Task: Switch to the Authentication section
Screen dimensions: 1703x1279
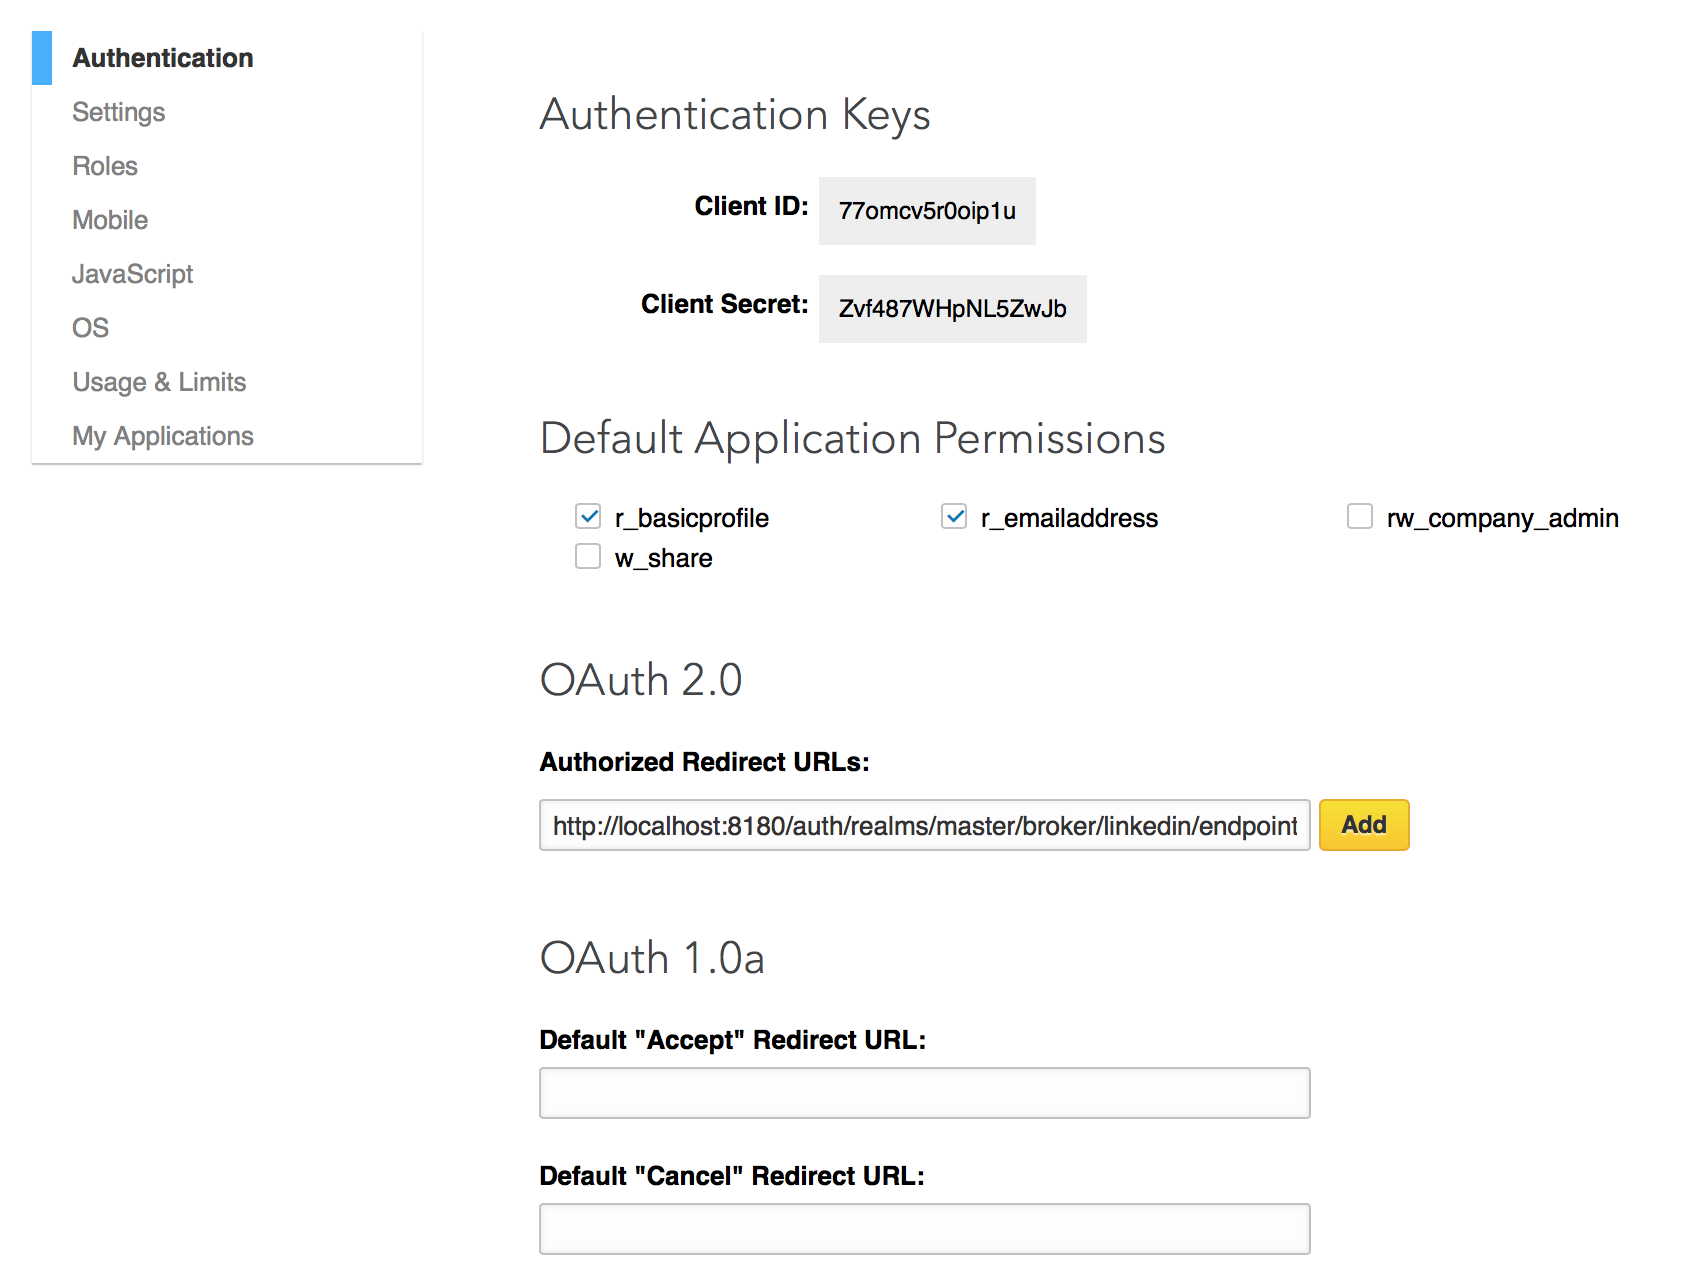Action: pyautogui.click(x=163, y=58)
